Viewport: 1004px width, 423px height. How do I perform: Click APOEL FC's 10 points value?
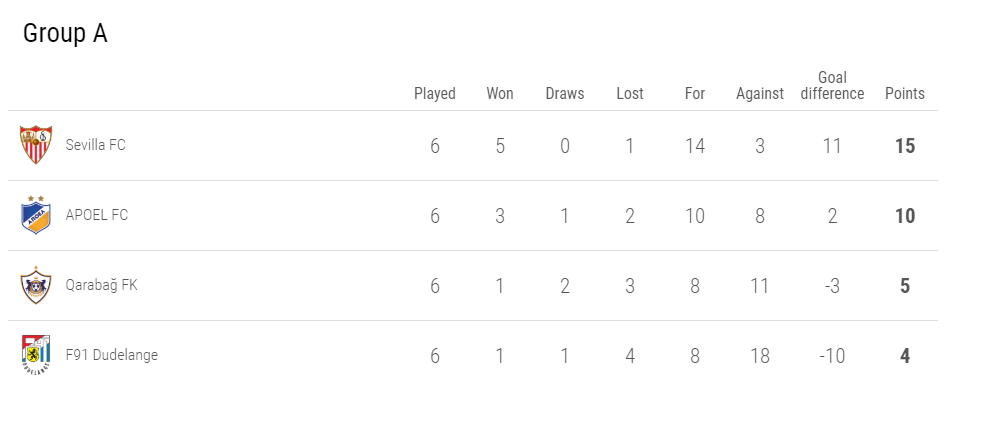pyautogui.click(x=905, y=216)
